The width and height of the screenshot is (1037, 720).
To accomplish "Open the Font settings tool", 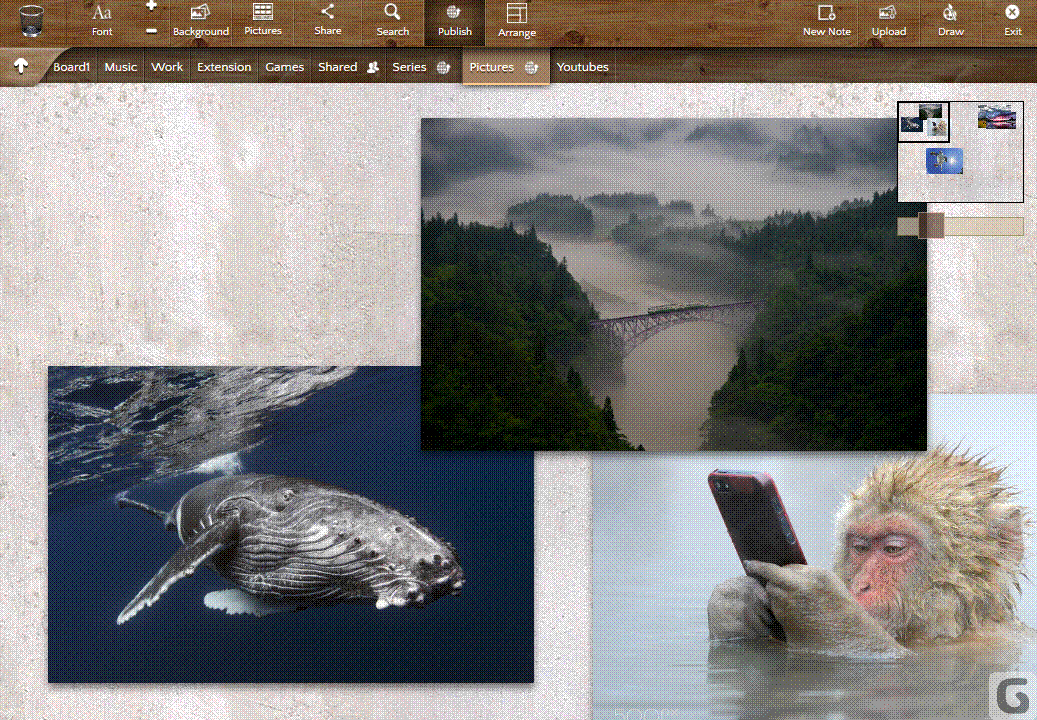I will pos(102,20).
